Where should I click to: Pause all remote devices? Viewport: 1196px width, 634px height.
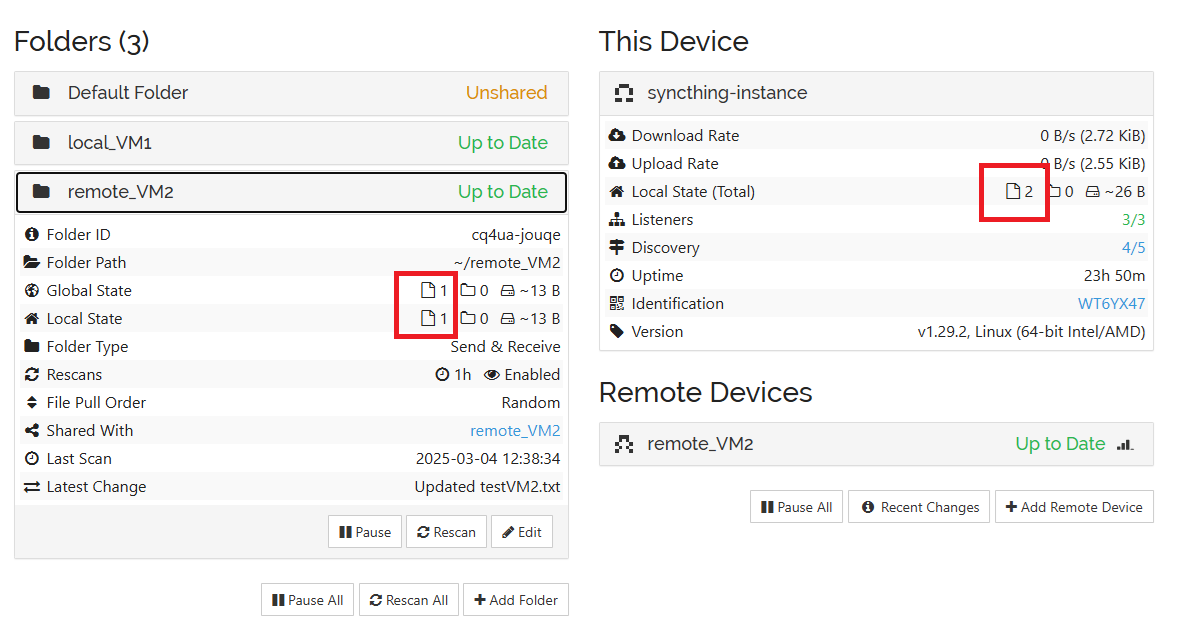tap(796, 507)
